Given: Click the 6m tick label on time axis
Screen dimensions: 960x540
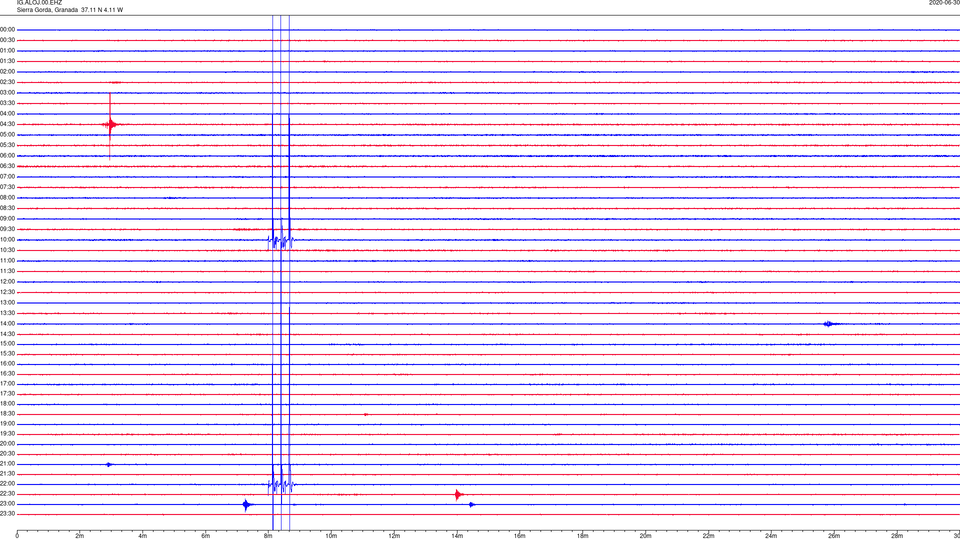Looking at the screenshot, I should point(206,536).
